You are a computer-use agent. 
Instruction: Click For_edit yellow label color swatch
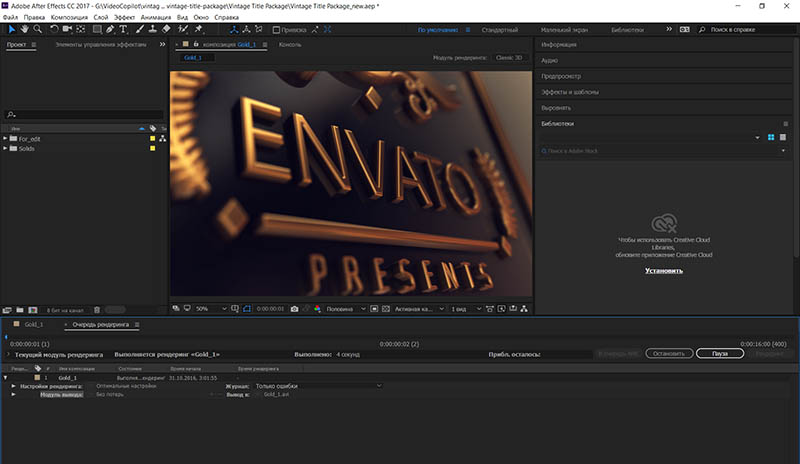point(152,138)
